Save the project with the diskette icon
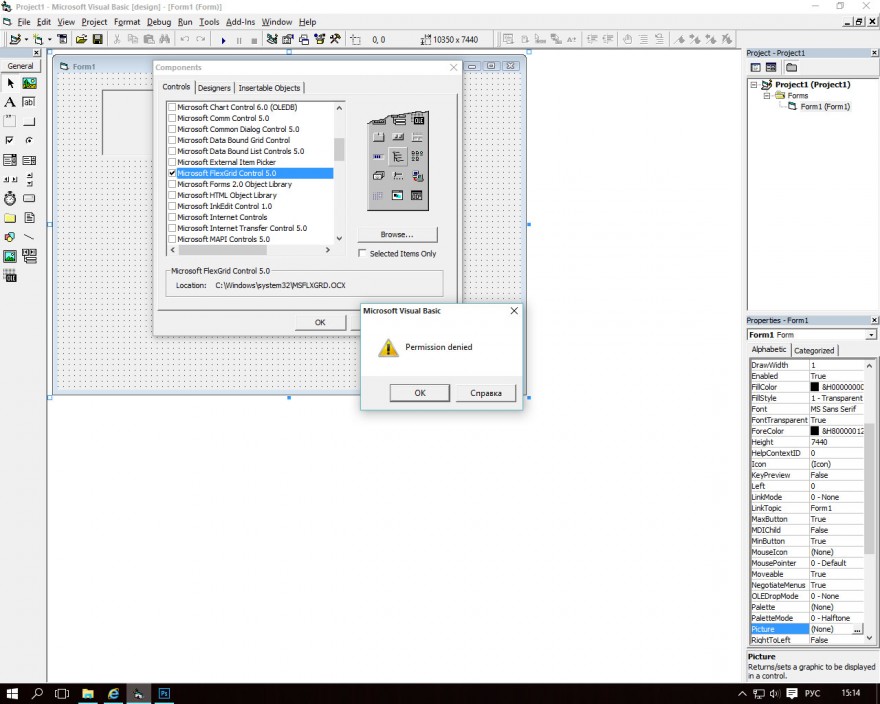The width and height of the screenshot is (880, 704). (98, 39)
